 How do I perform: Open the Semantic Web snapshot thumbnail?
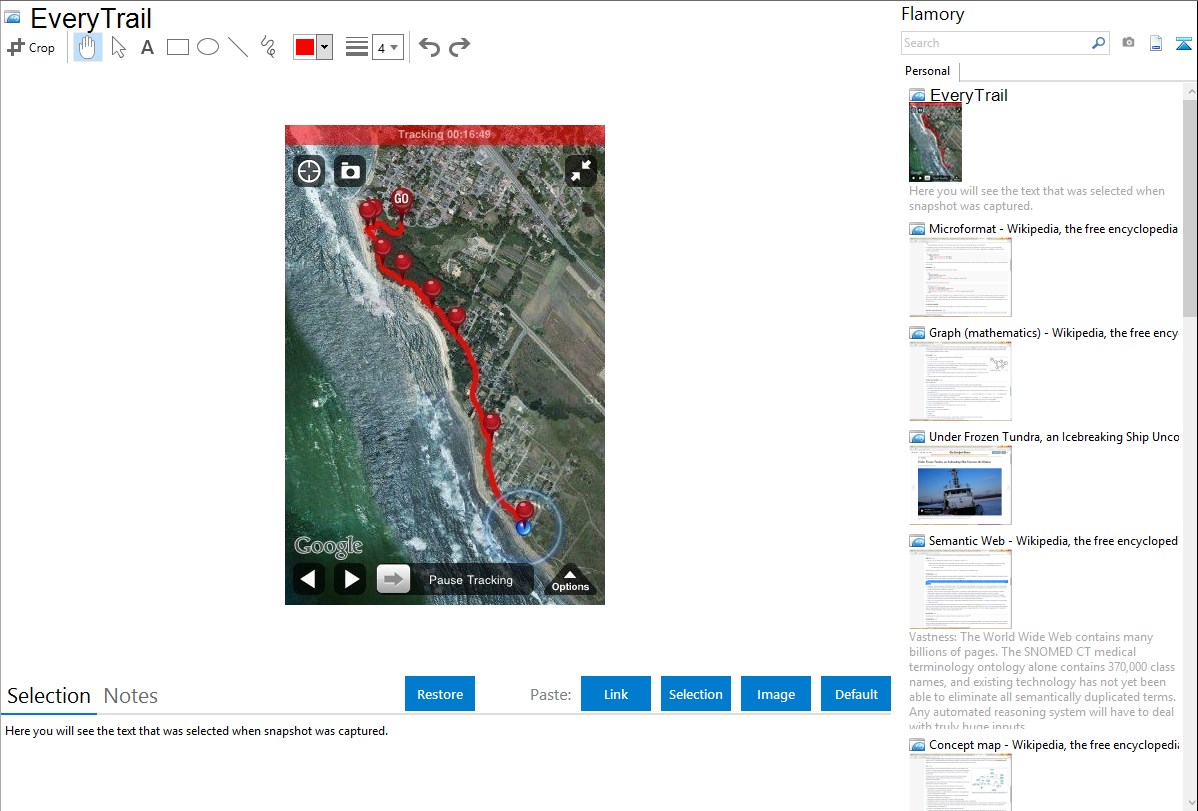[x=960, y=589]
